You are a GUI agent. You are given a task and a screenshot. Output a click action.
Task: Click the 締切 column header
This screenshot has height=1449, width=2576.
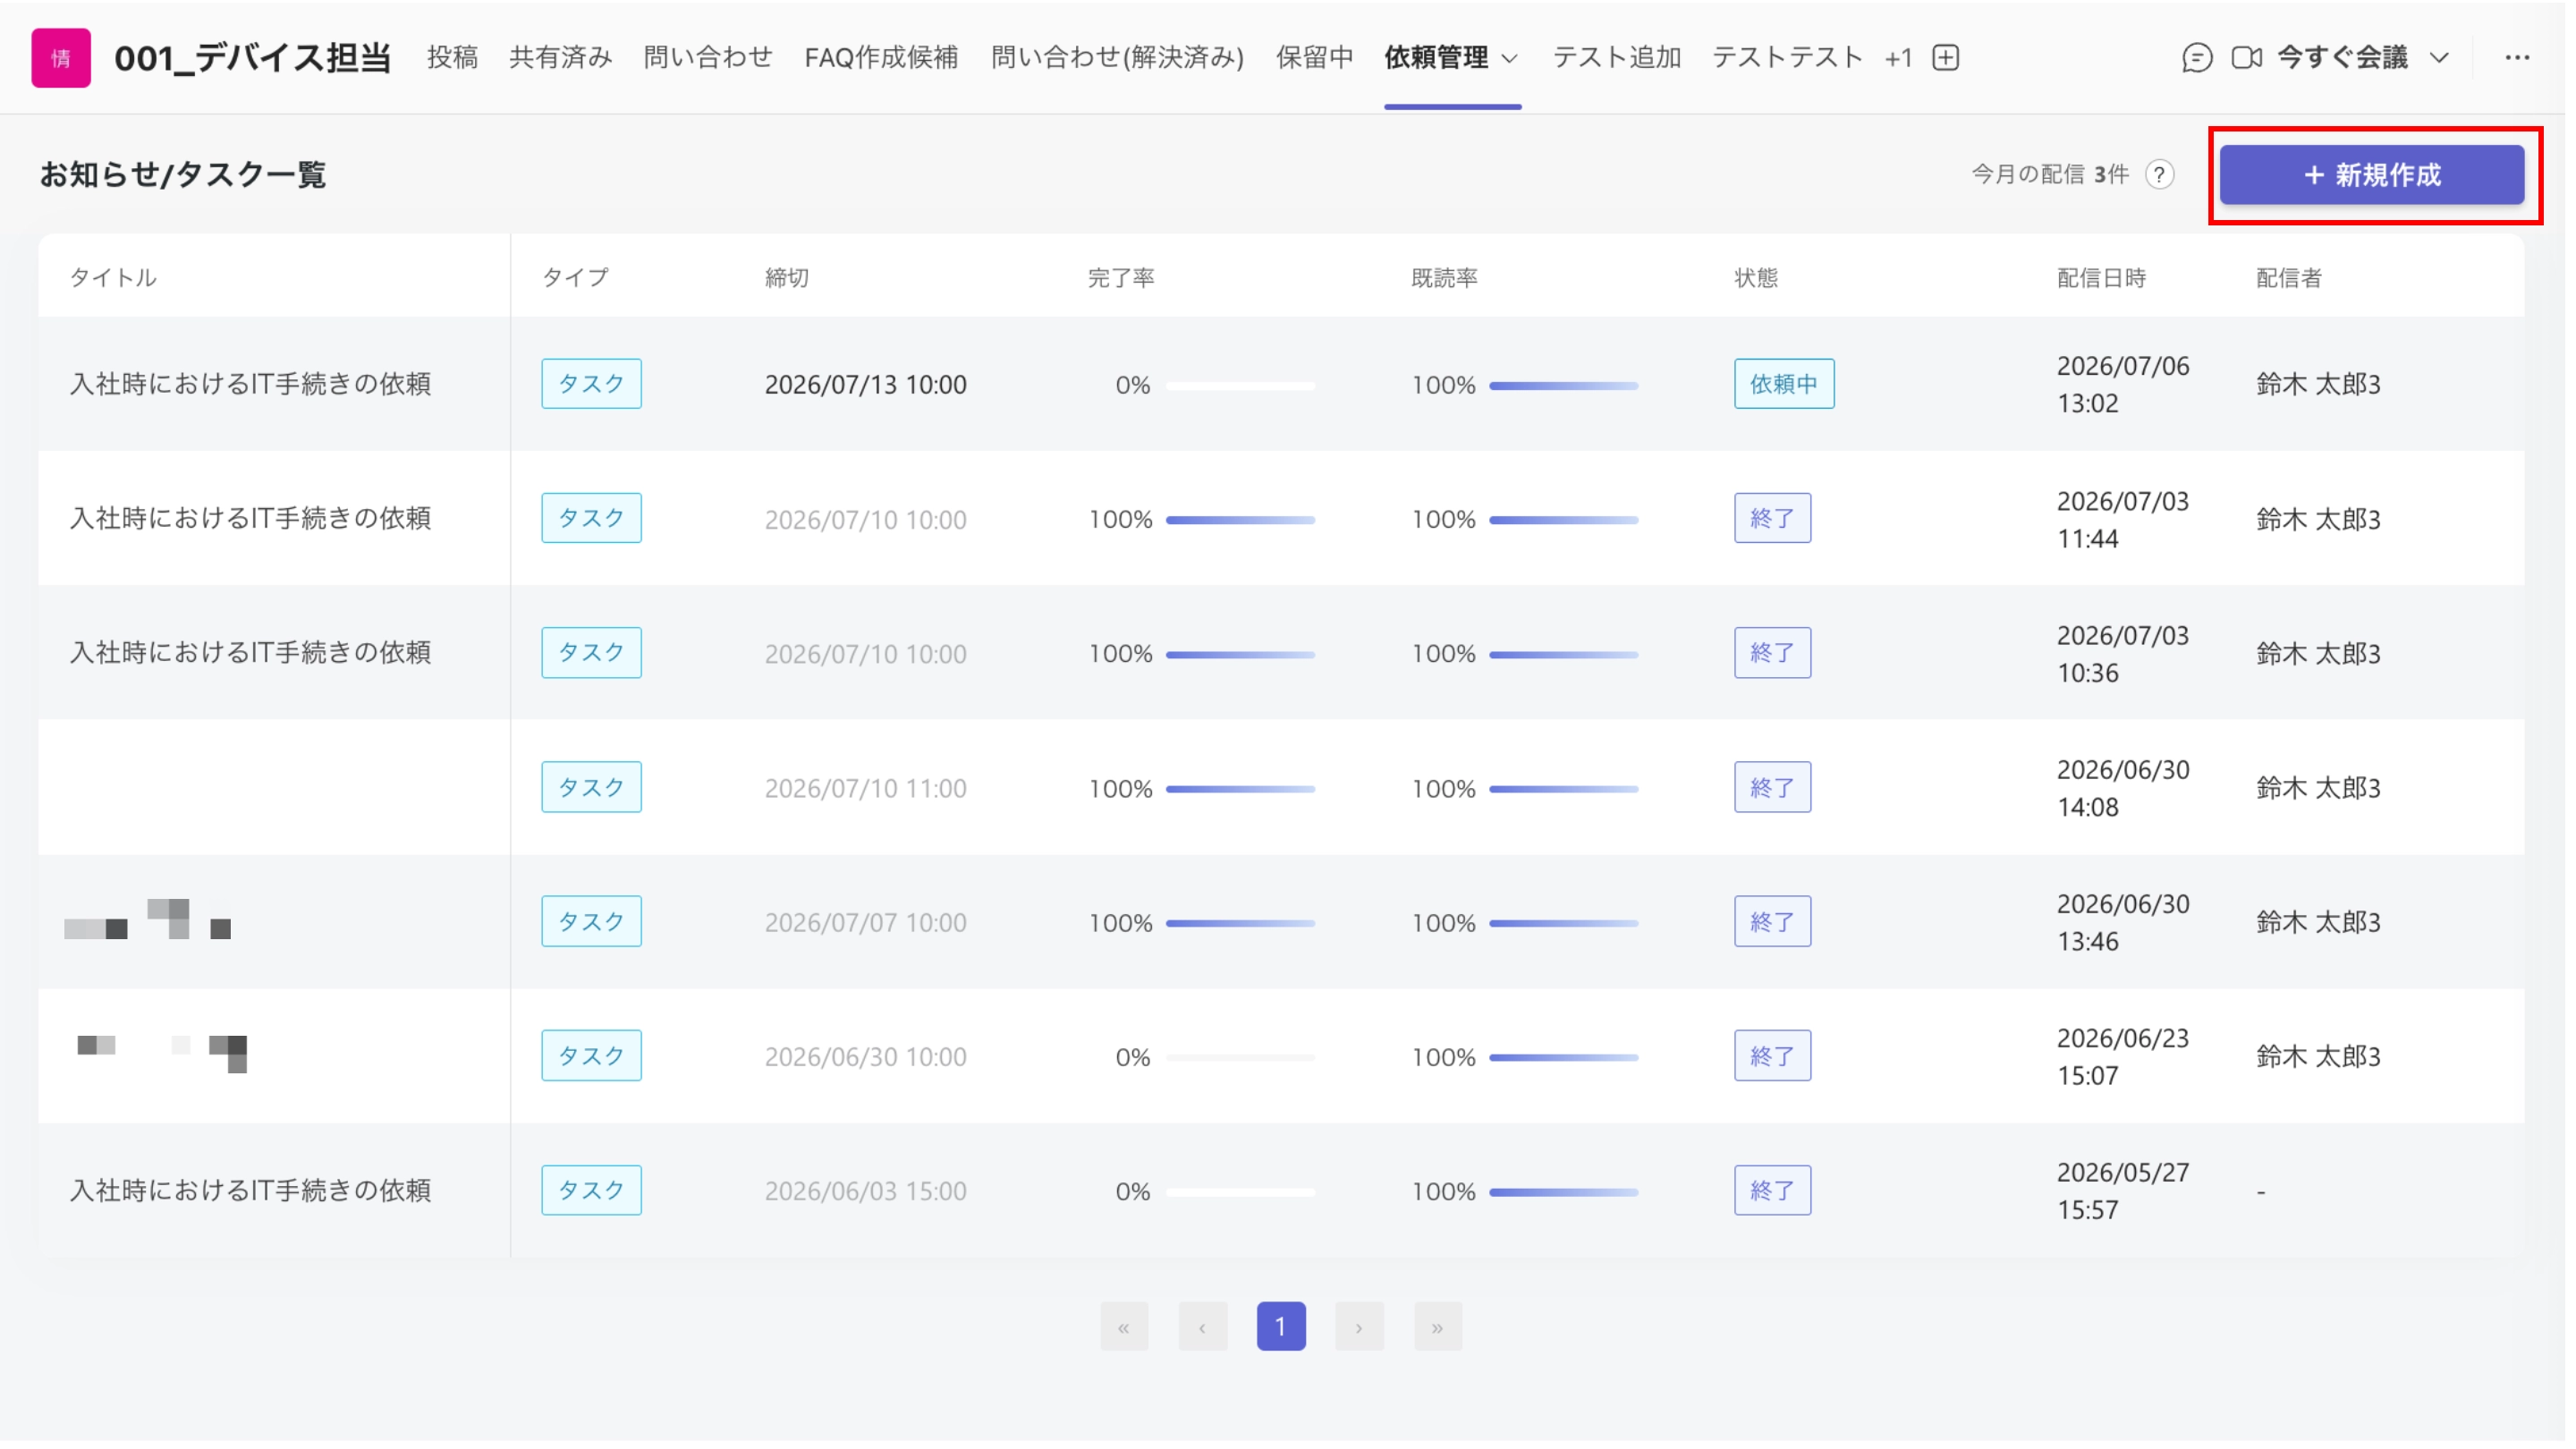point(787,278)
